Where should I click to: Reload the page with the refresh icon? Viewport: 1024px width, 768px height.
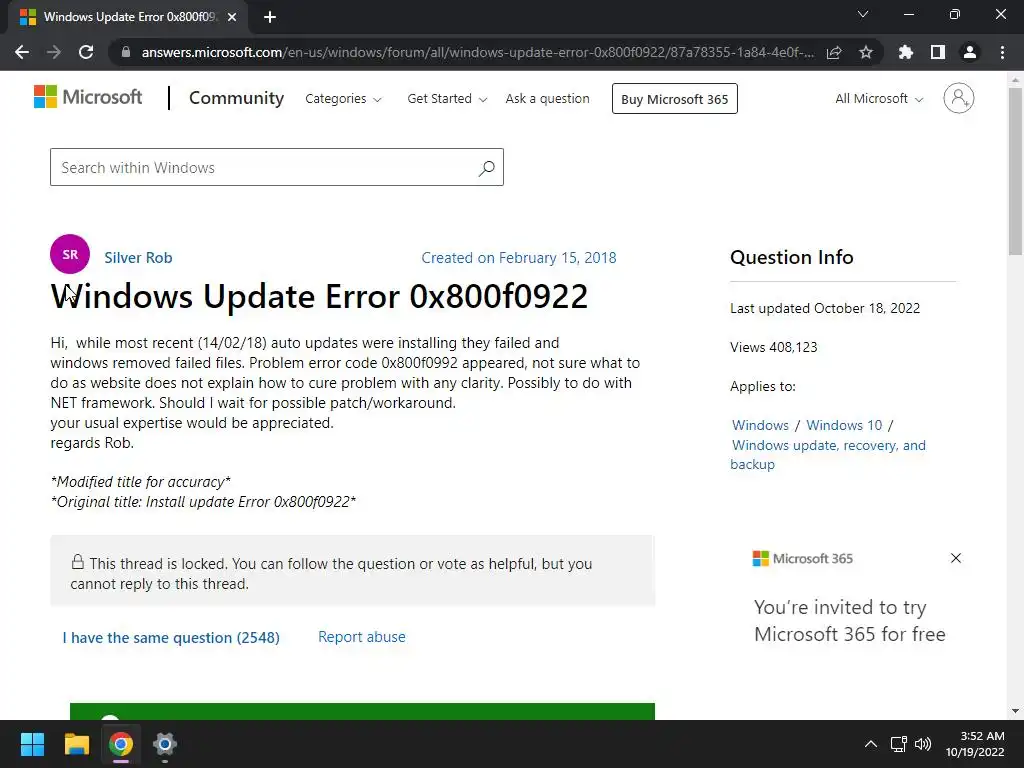point(86,52)
